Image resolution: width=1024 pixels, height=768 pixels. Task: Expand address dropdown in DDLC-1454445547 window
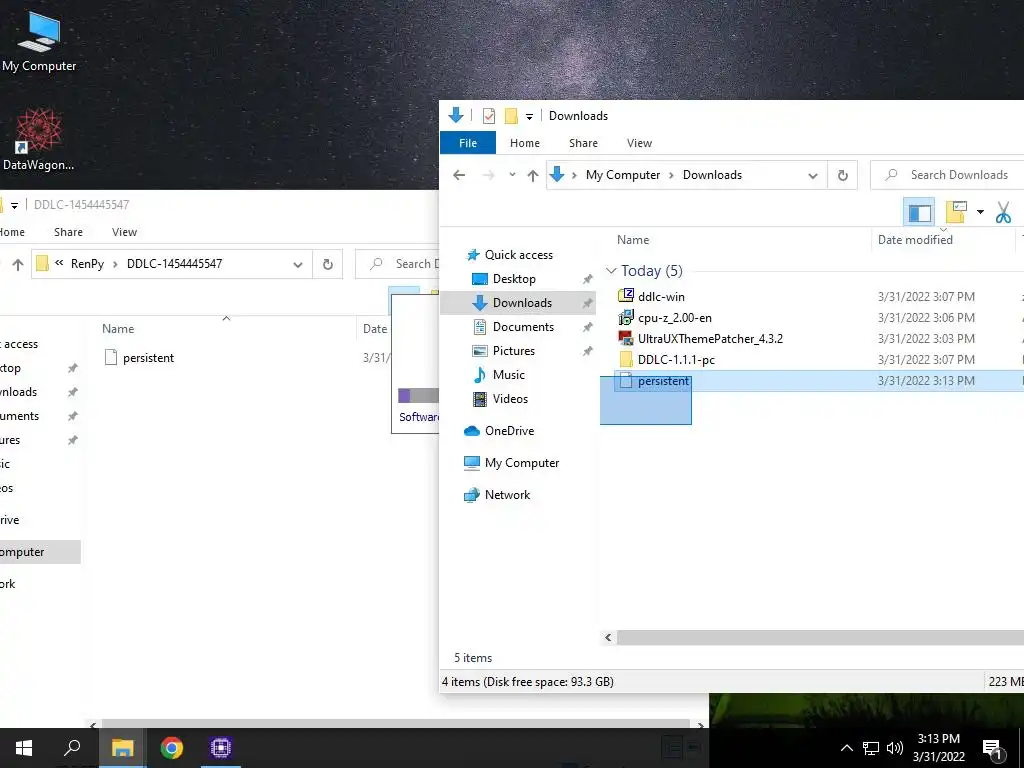pos(298,264)
